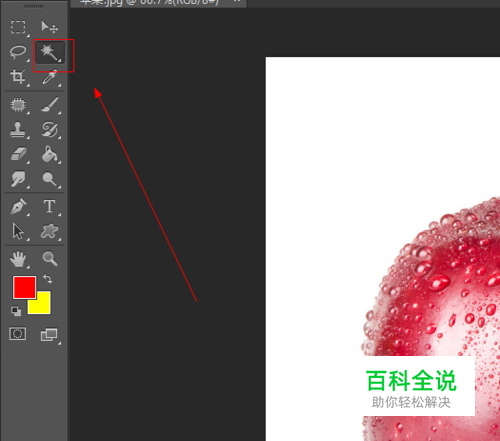Select the Zoom tool
Screen dimensions: 500x441
tap(50, 259)
